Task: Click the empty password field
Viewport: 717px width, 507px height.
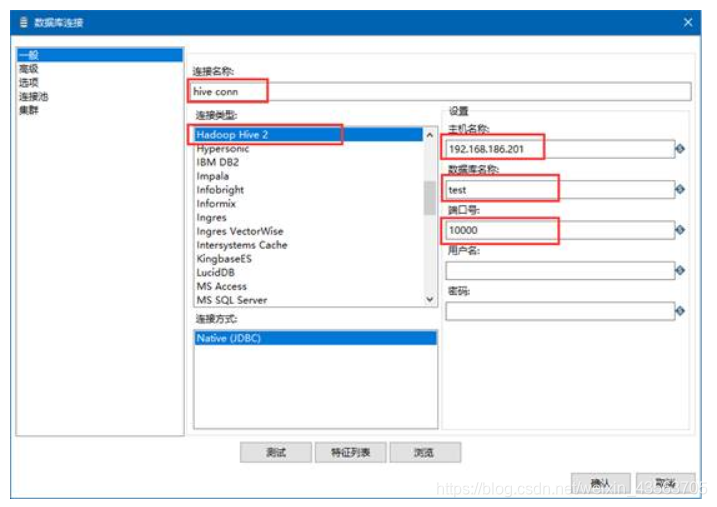Action: [x=560, y=311]
